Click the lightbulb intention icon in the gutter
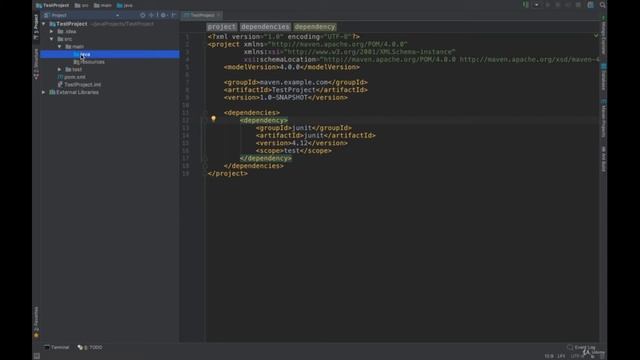This screenshot has width=640, height=360. coord(213,119)
